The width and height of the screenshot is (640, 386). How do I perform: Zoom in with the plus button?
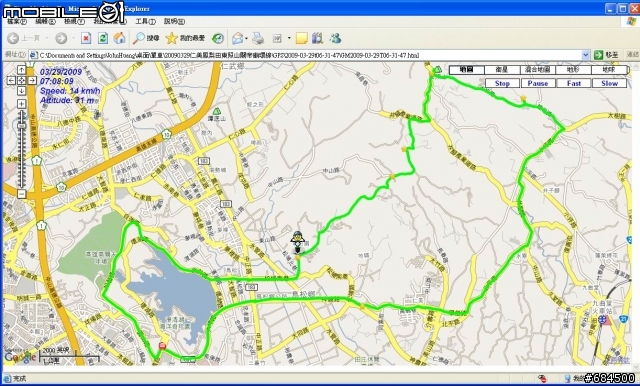(21, 104)
